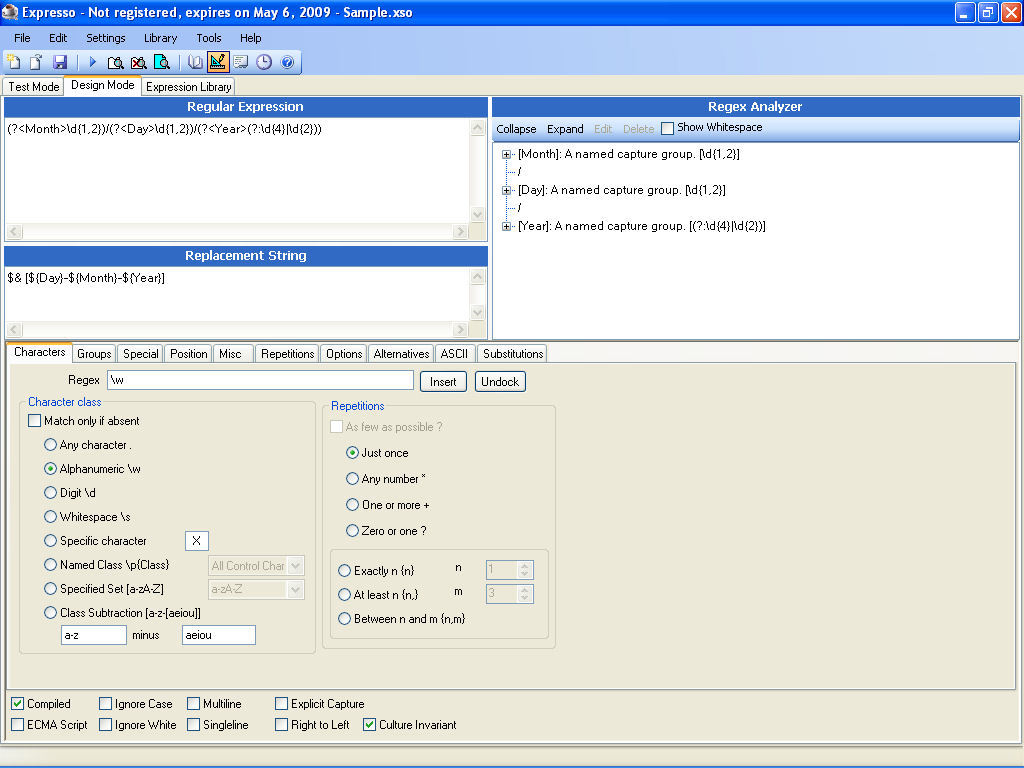Image resolution: width=1024 pixels, height=768 pixels.
Task: Enable the Show Whitespace checkbox
Action: (668, 128)
